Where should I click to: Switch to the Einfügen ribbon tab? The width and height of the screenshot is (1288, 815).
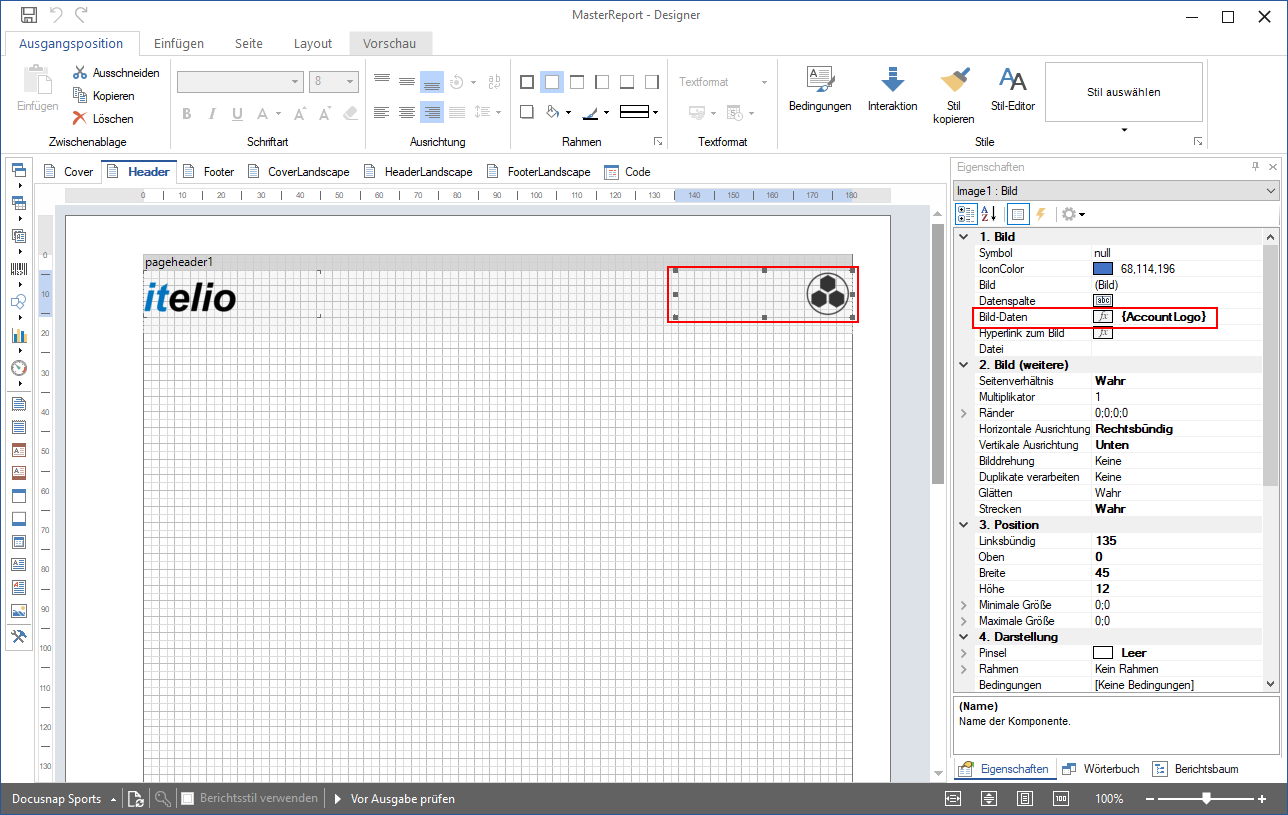179,43
